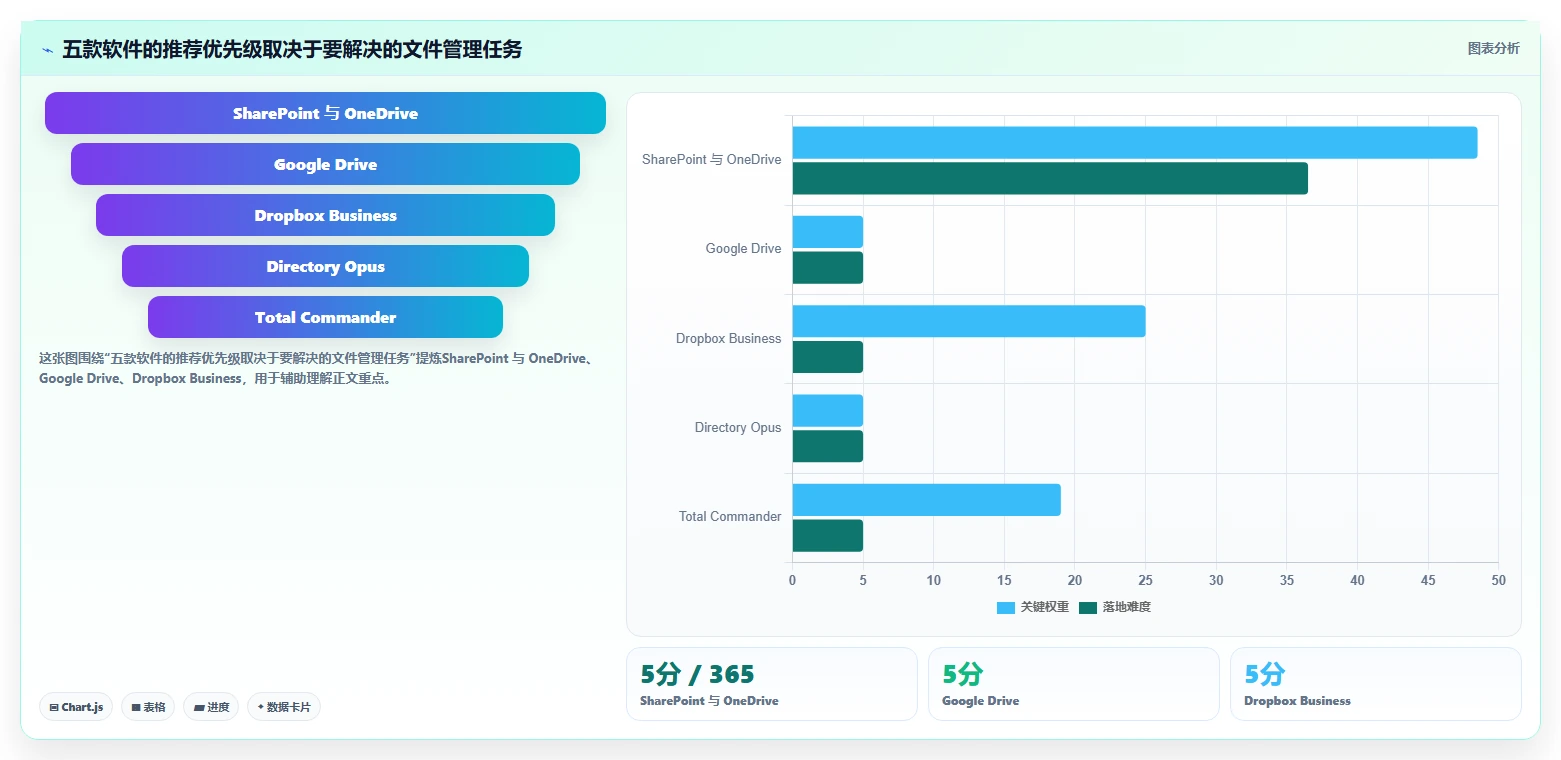This screenshot has width=1561, height=760.
Task: Click the chart y-axis label Total Commander
Action: coord(730,516)
